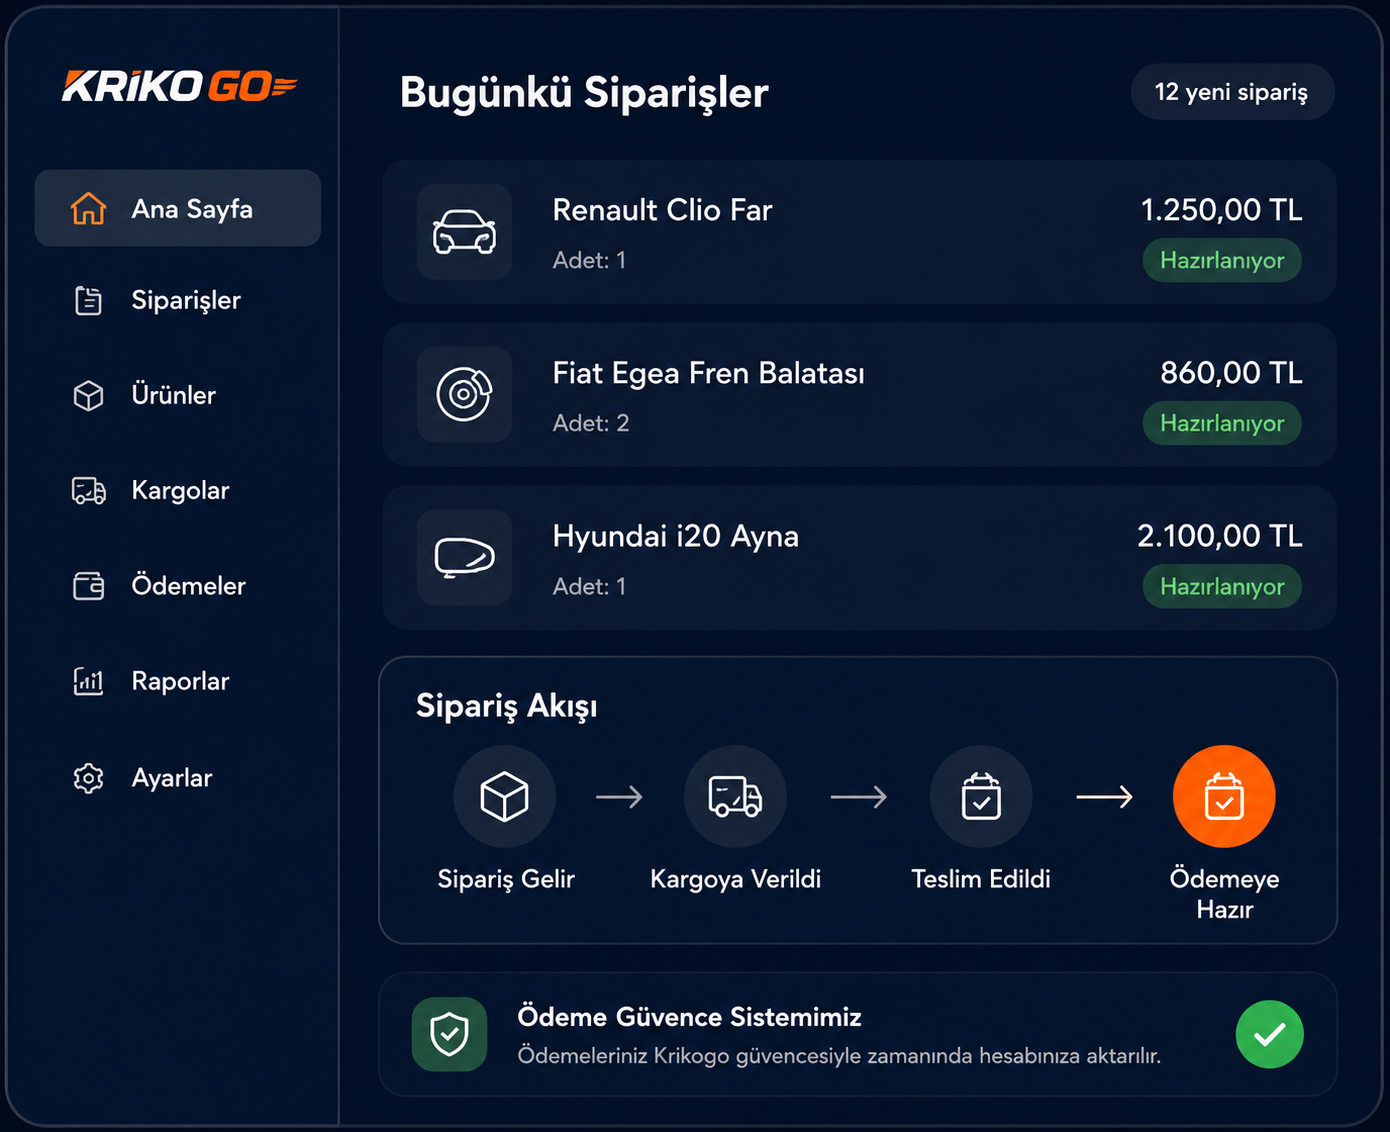Click the Ödemeler wallet icon
Screen dimensions: 1390x1132
coord(88,585)
